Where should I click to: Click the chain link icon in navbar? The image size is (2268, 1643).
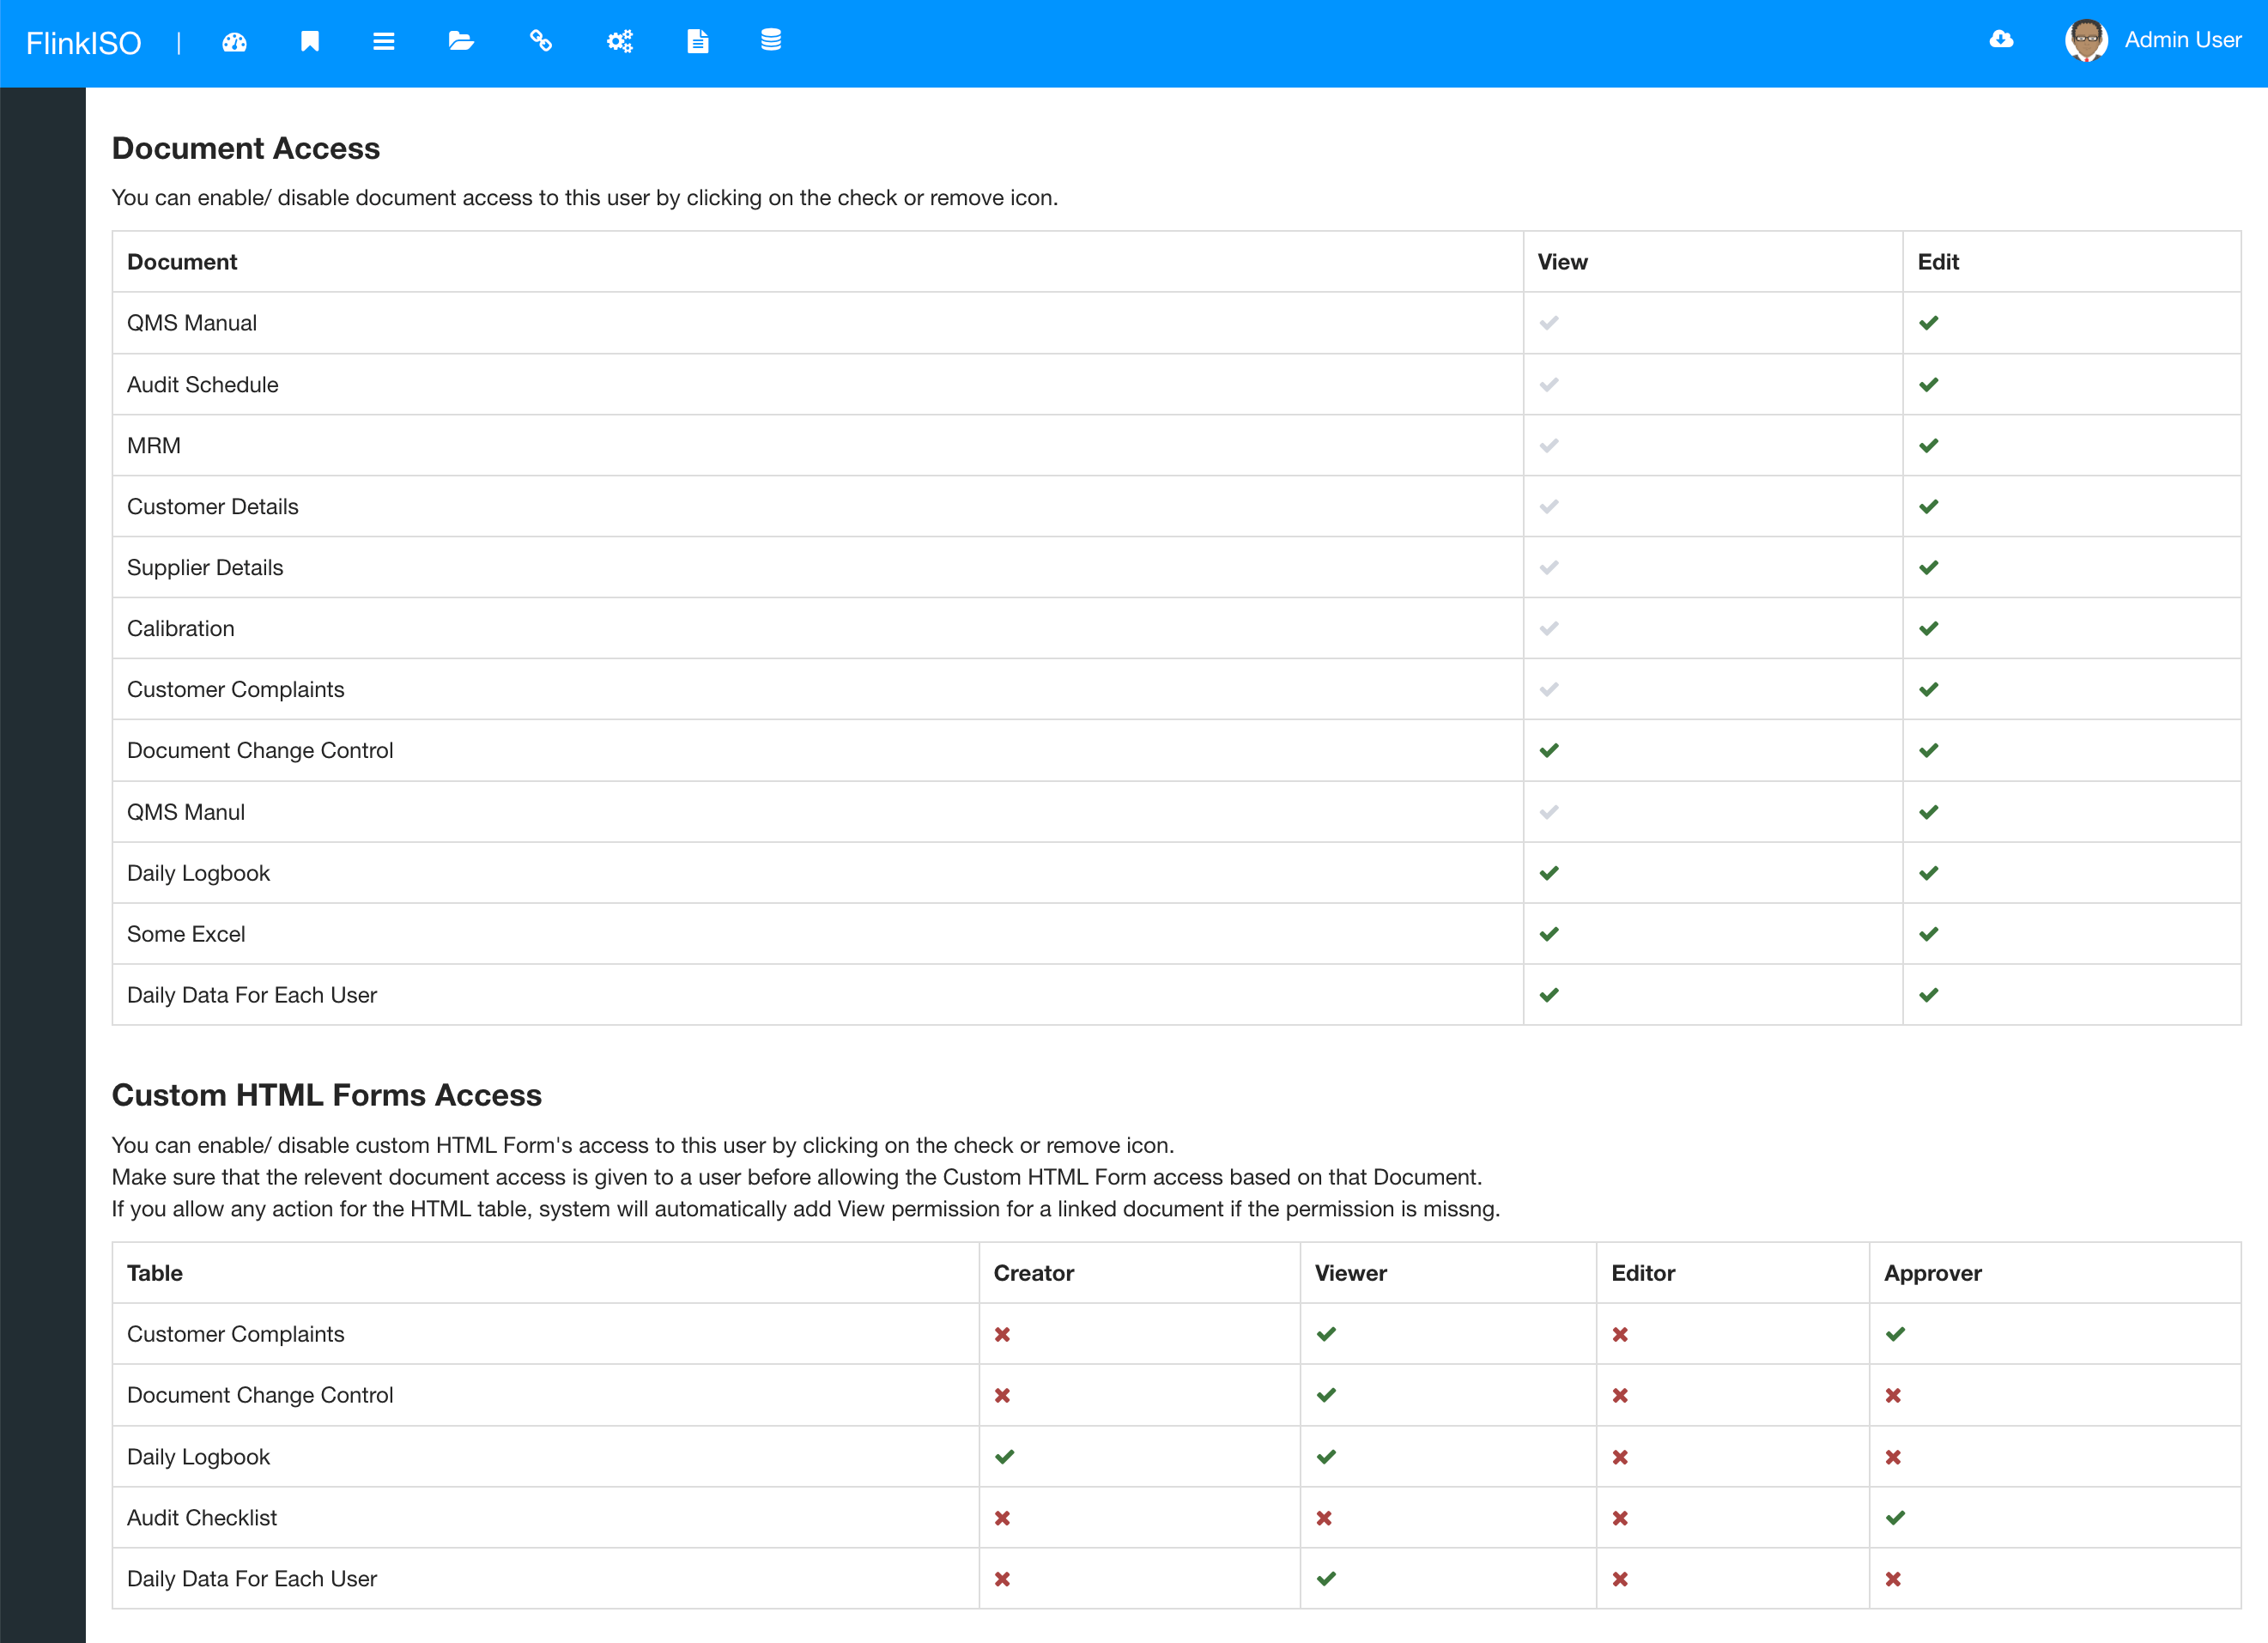point(541,41)
